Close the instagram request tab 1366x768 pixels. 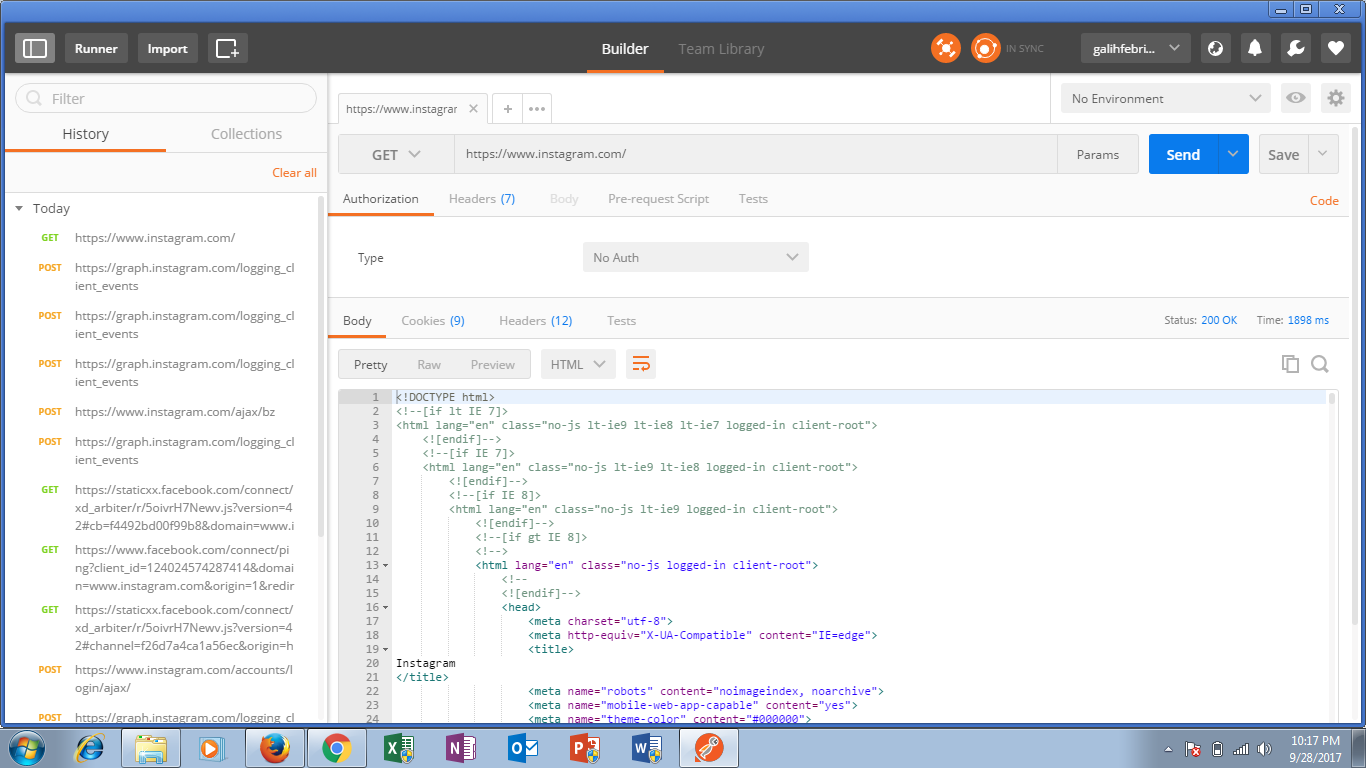tap(474, 109)
